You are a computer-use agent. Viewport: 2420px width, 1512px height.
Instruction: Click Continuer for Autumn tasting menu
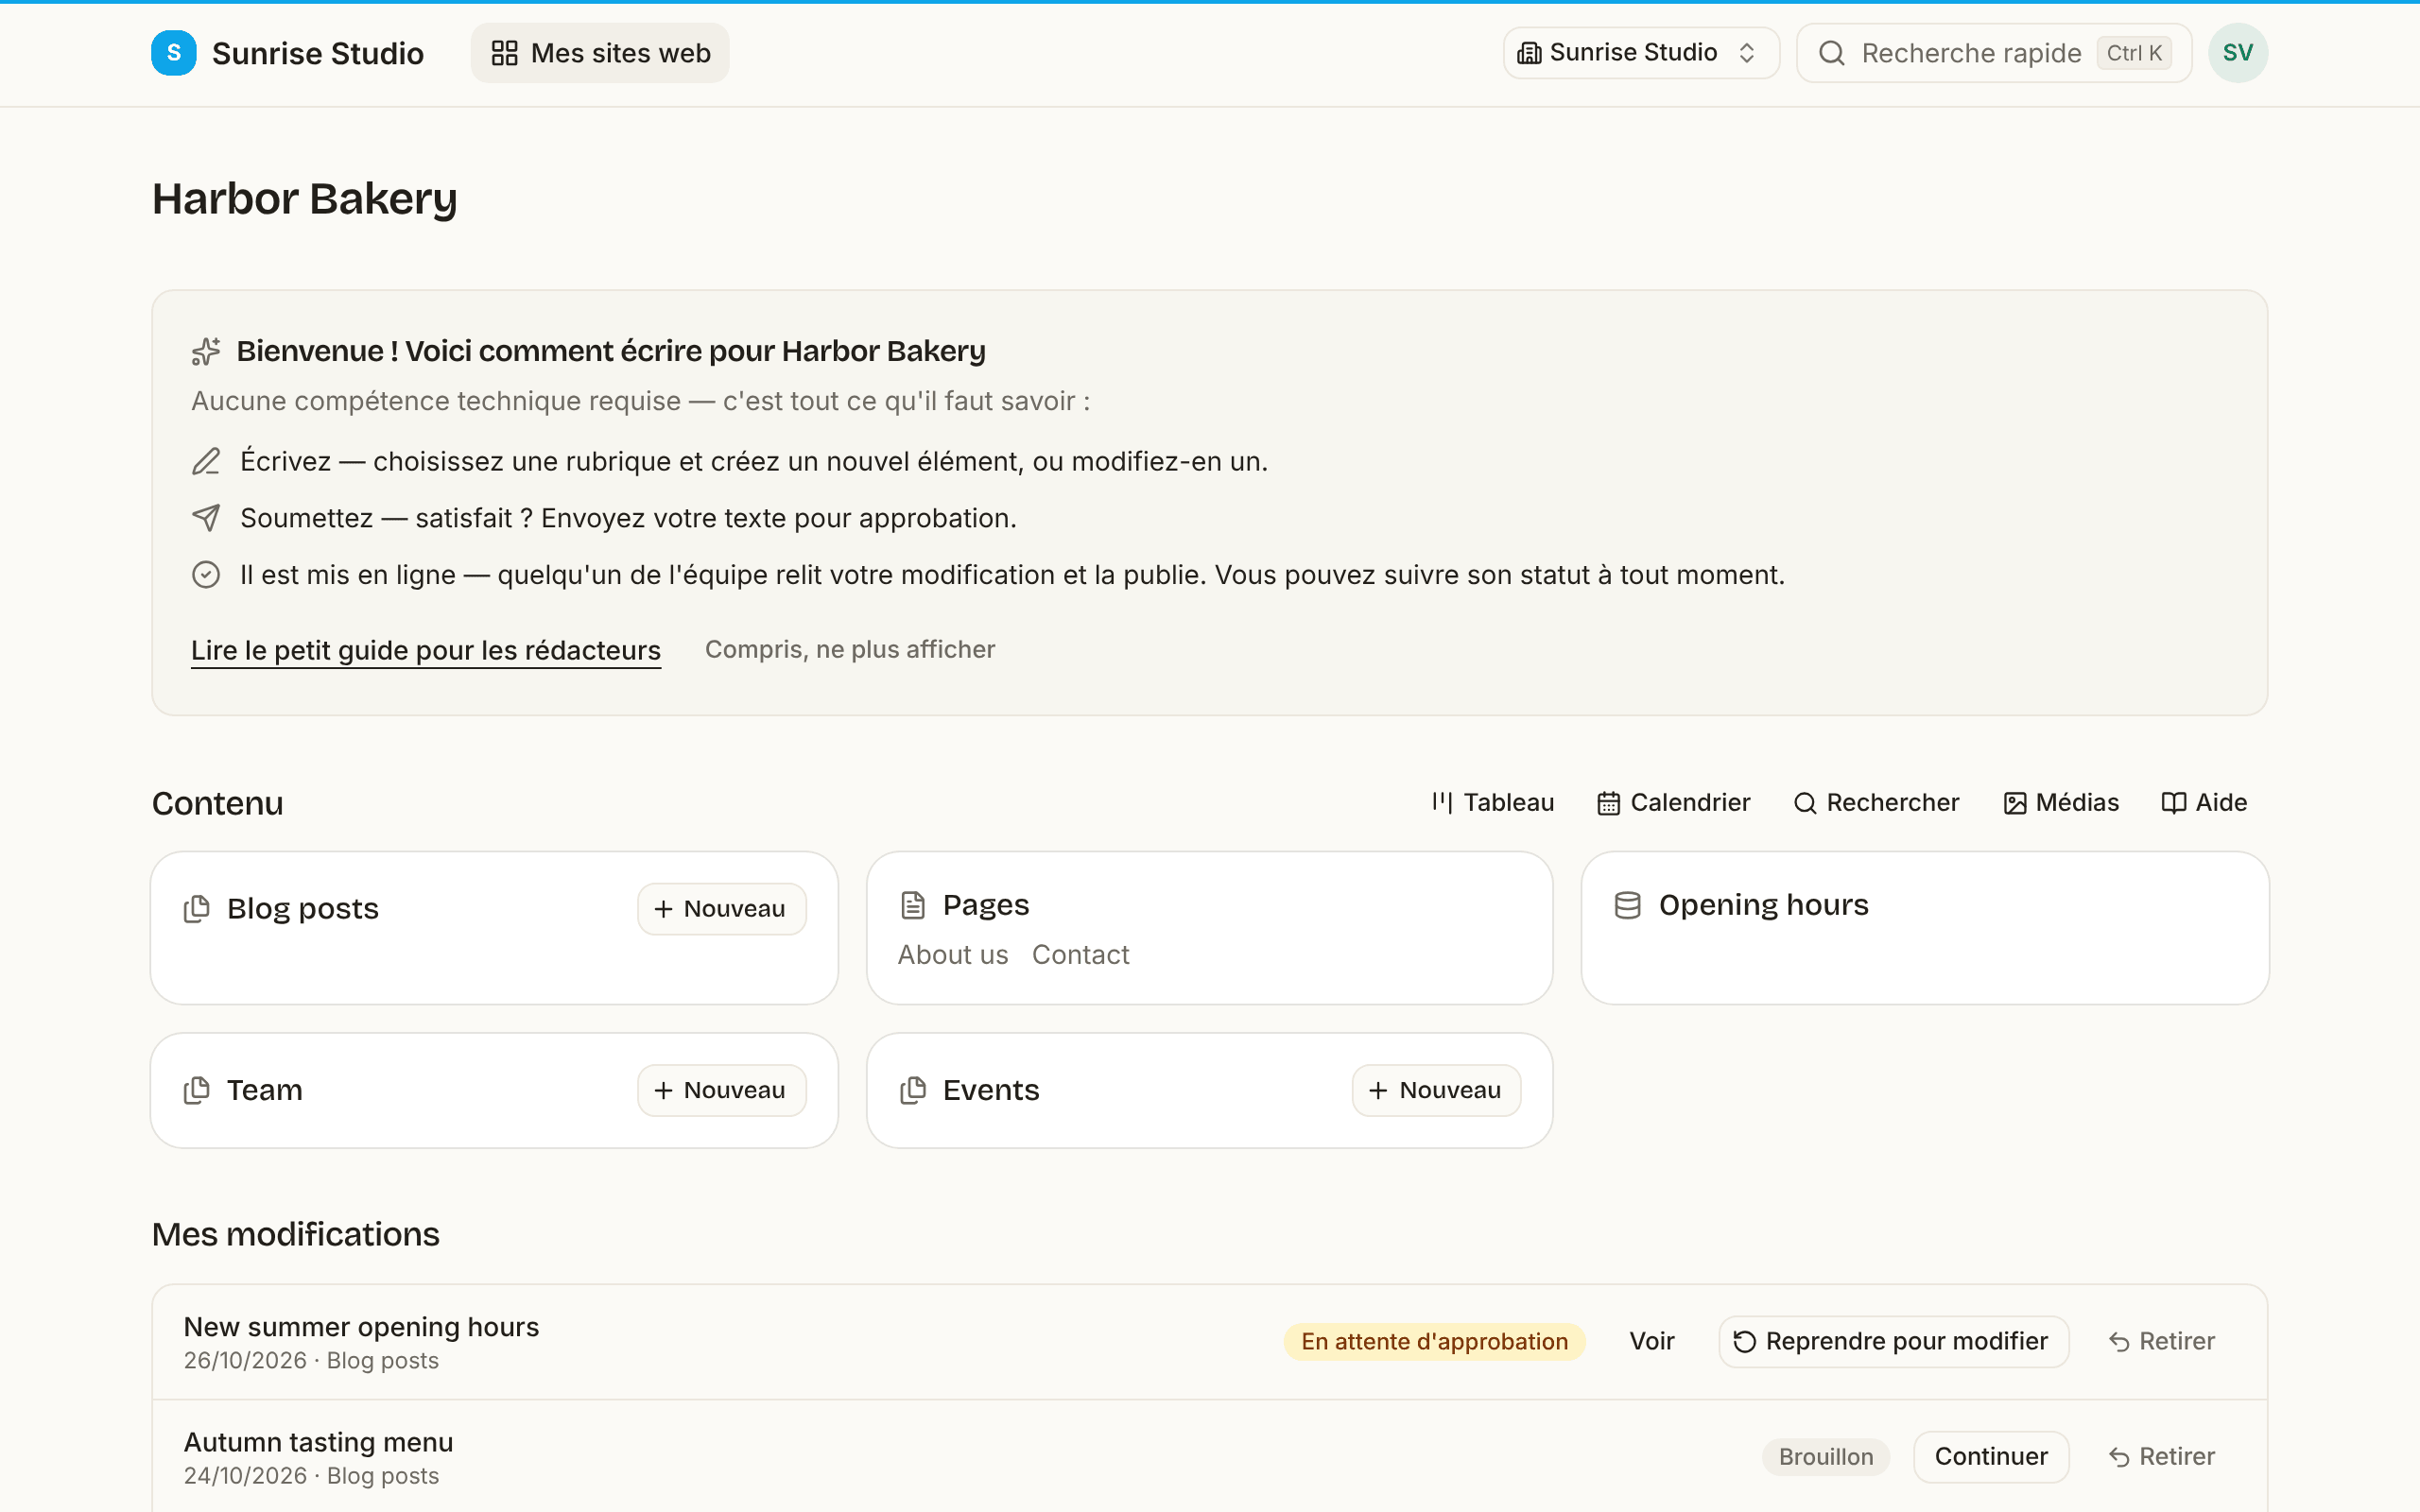1990,1457
